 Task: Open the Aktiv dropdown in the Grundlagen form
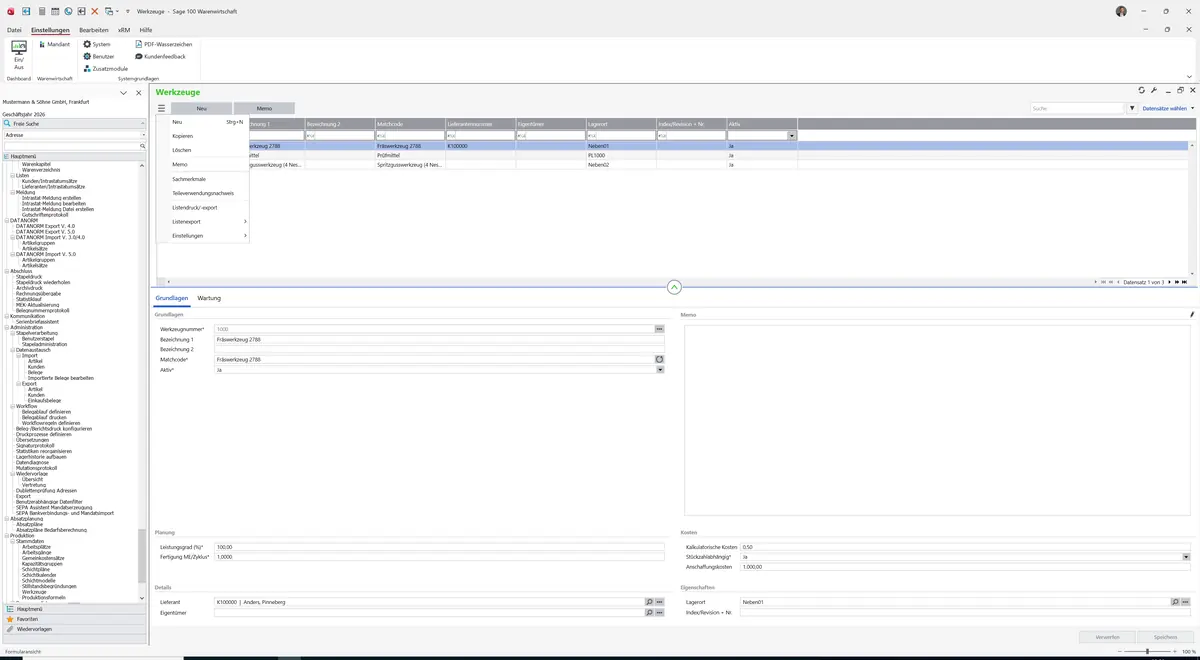click(x=660, y=370)
